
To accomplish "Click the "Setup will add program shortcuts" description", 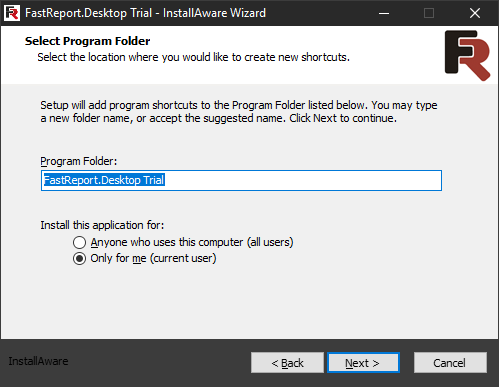I will (x=239, y=112).
